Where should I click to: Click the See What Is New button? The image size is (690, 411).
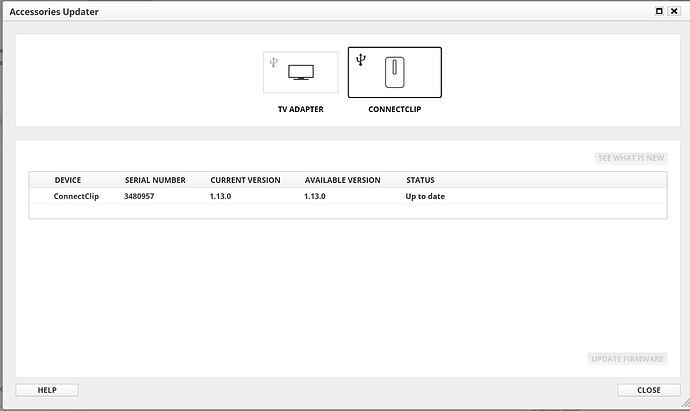[631, 158]
